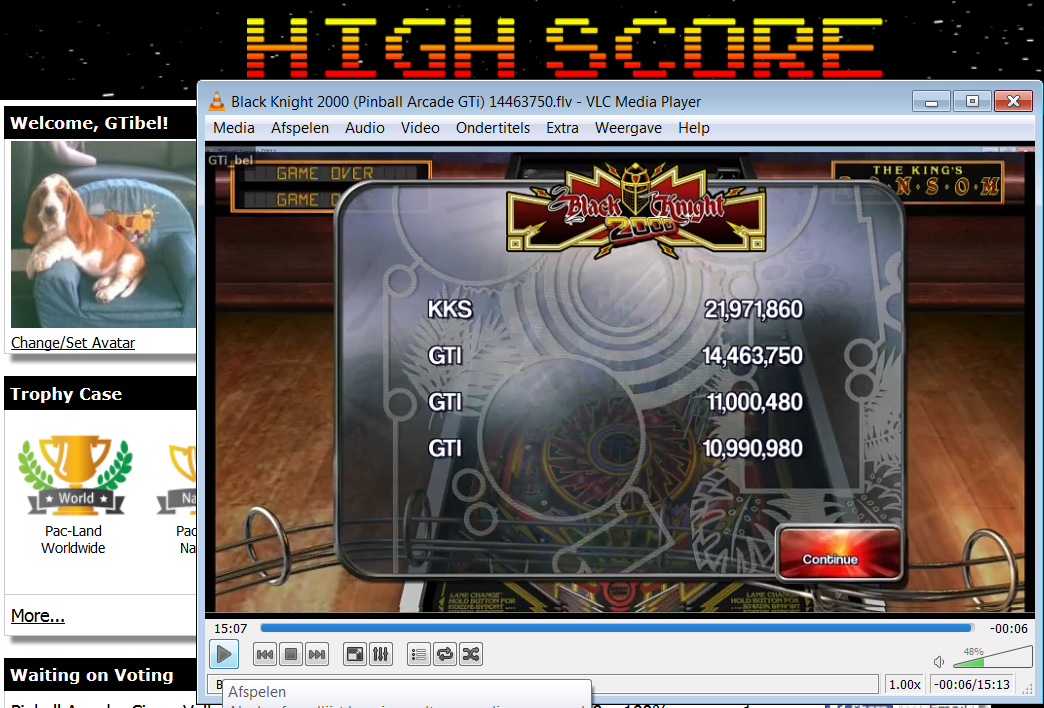Show the VLC playlist
Image resolution: width=1044 pixels, height=708 pixels.
pos(418,654)
